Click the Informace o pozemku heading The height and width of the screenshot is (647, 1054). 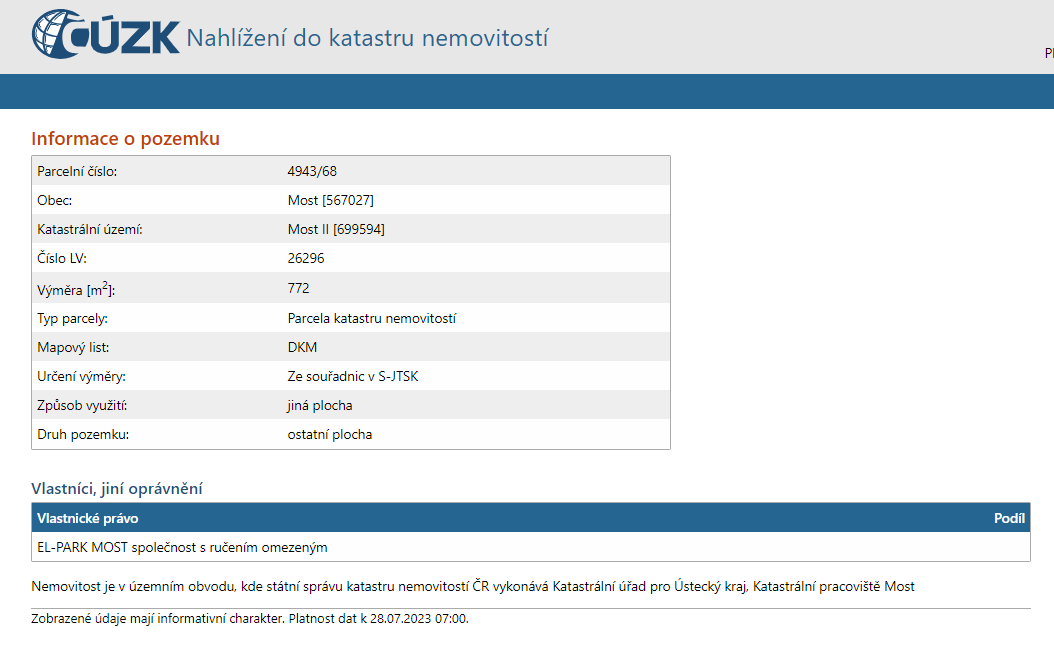(125, 139)
